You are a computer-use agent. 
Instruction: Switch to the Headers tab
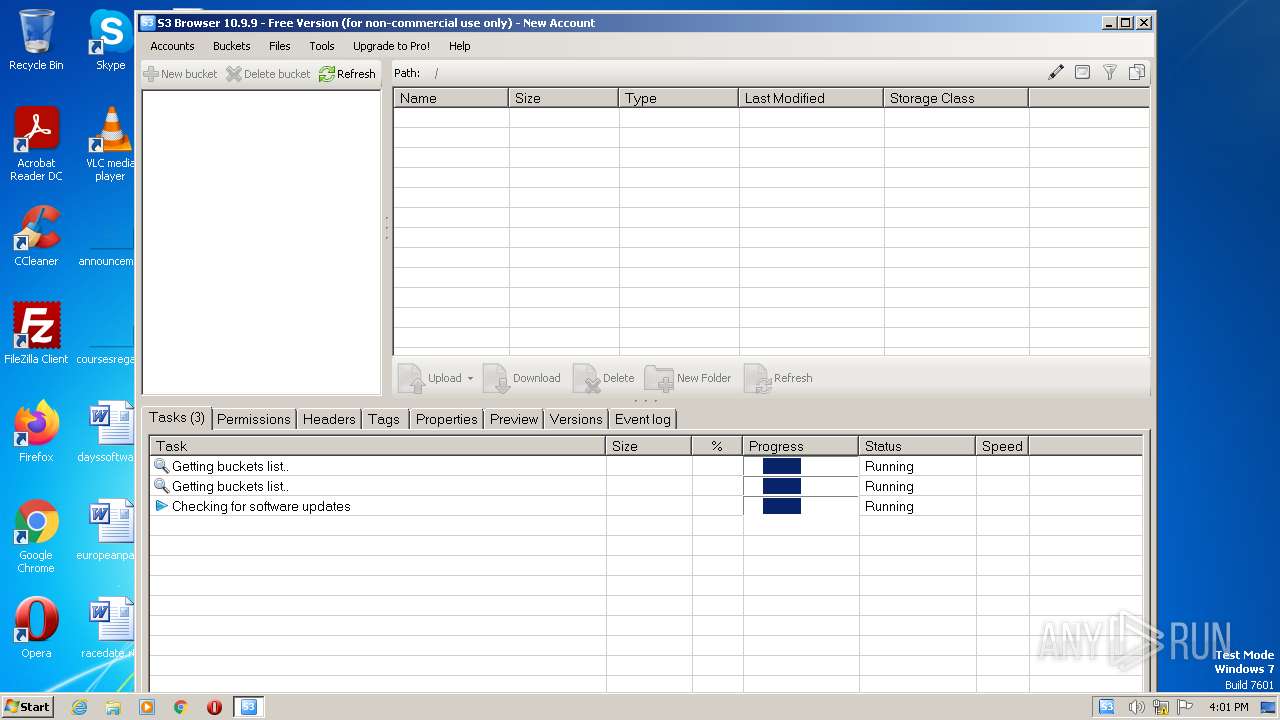329,419
